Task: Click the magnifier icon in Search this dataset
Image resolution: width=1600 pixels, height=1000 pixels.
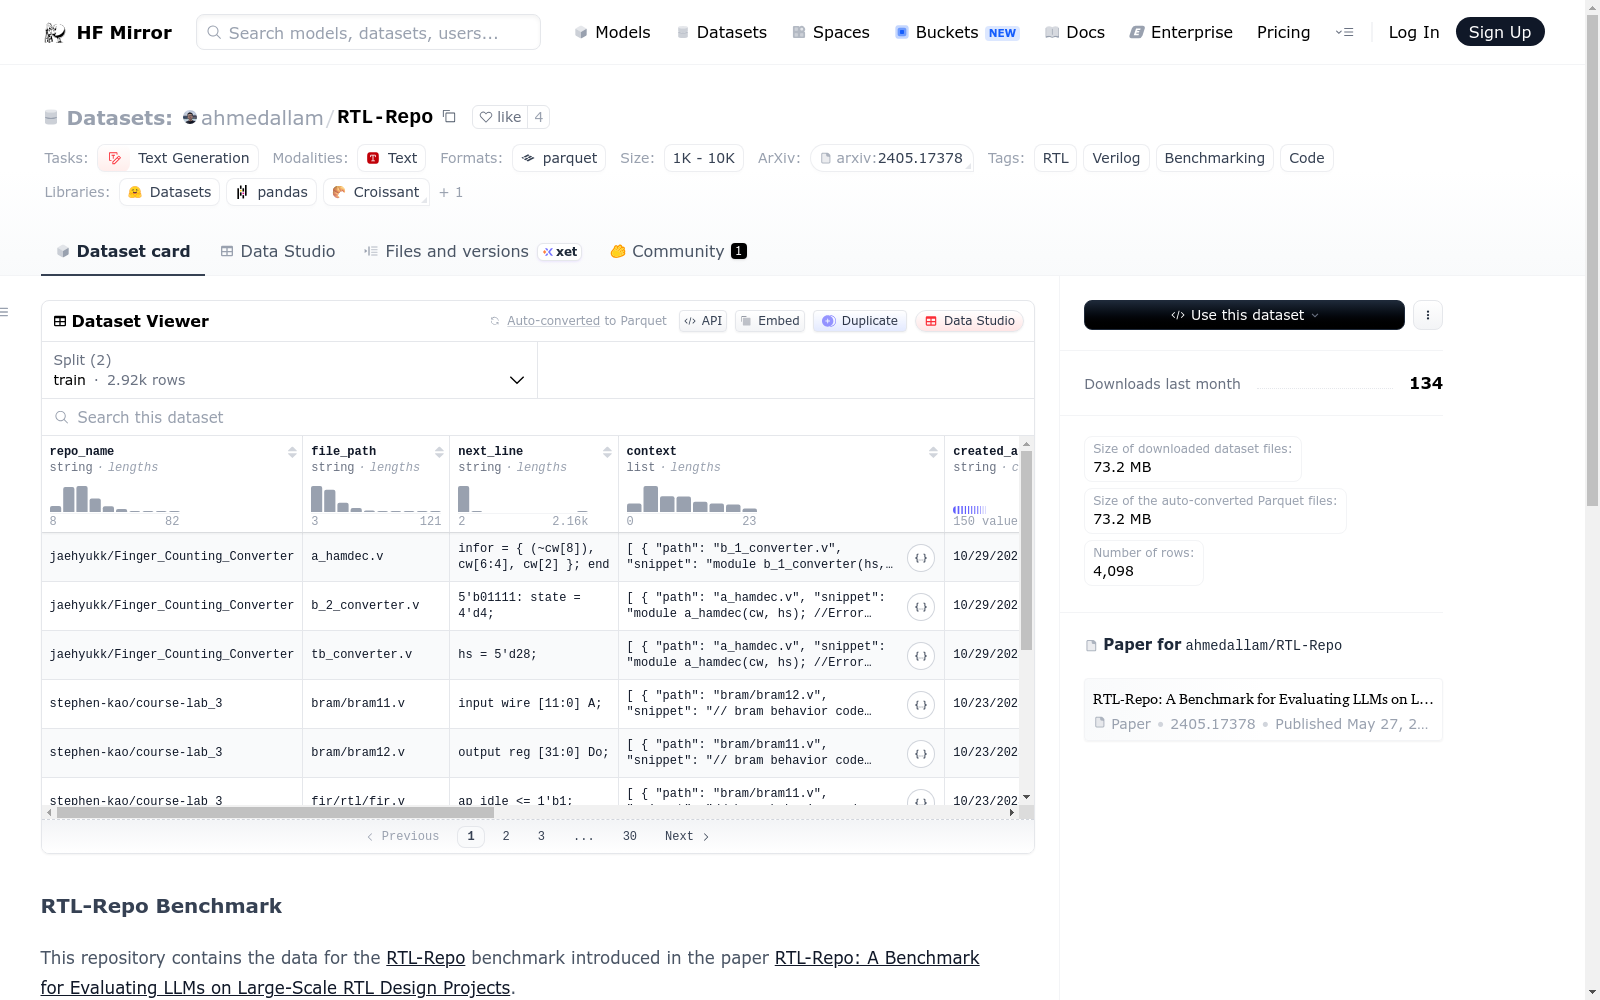Action: (62, 417)
